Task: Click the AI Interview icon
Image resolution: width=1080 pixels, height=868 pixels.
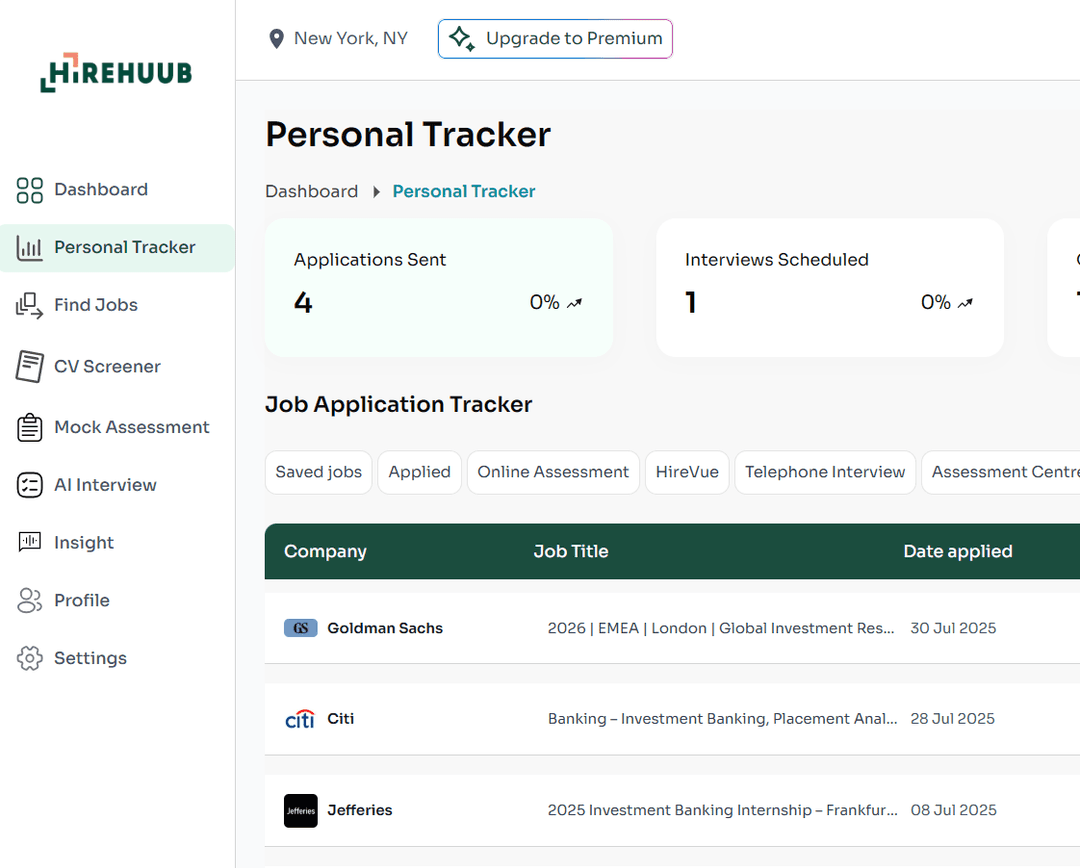Action: point(30,485)
